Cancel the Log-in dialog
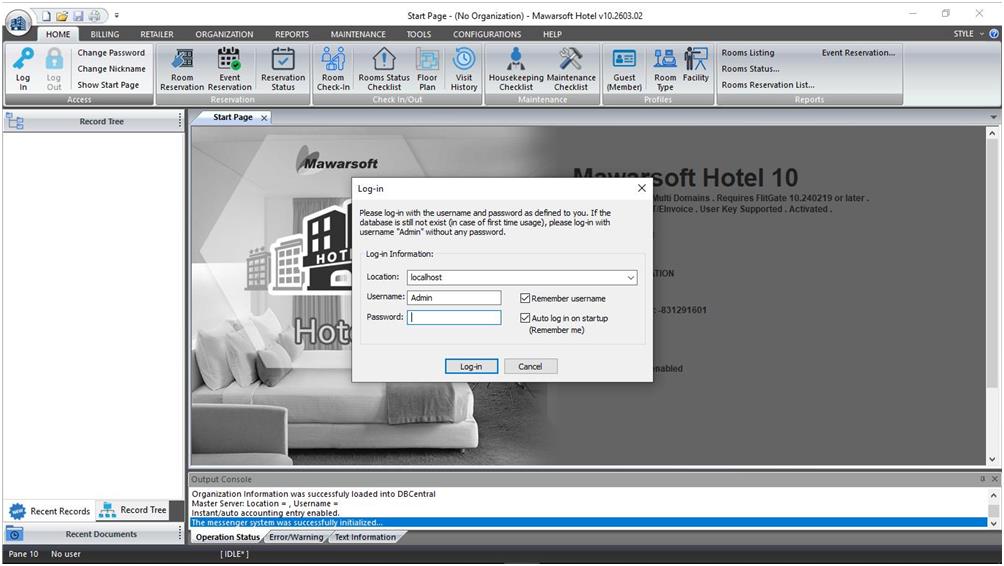 pos(530,366)
